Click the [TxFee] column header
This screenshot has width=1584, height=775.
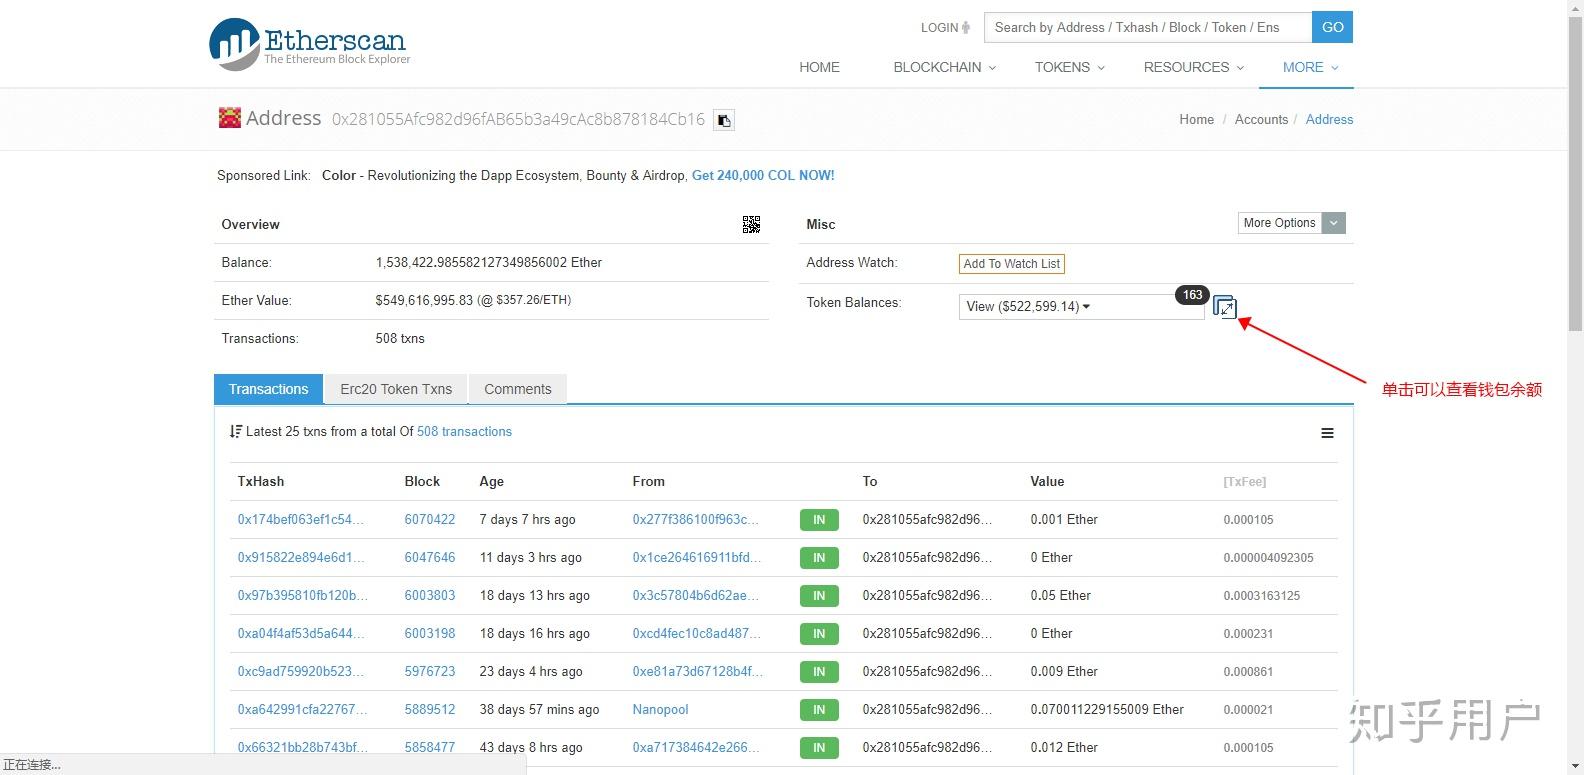pyautogui.click(x=1245, y=481)
